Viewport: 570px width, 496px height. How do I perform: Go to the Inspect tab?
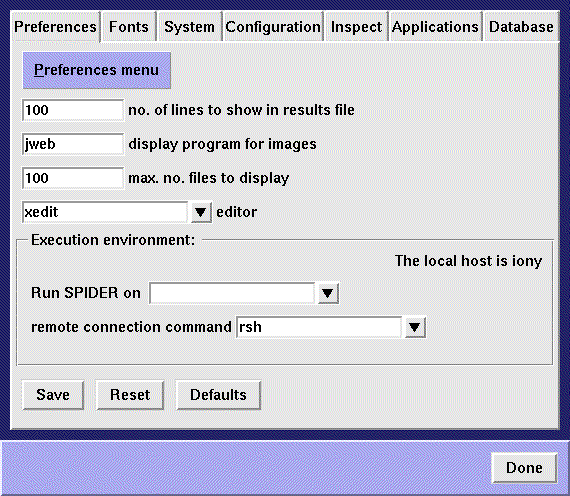tap(356, 27)
